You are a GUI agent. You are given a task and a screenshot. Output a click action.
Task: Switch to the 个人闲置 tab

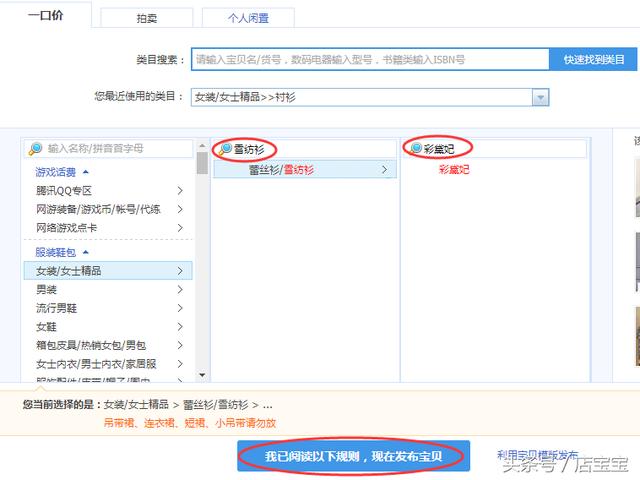point(248,18)
